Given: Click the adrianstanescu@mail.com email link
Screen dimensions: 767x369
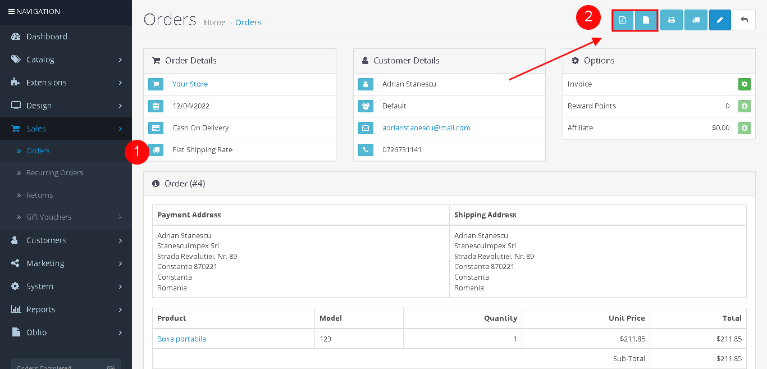Looking at the screenshot, I should (426, 128).
